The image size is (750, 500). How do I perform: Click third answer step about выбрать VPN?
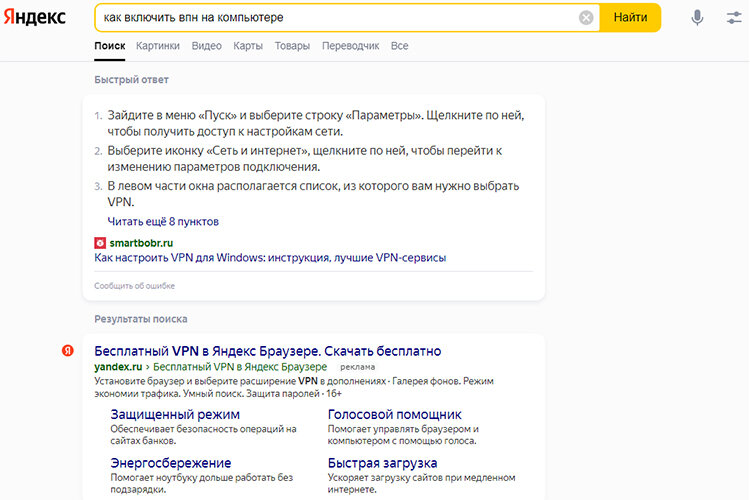[313, 194]
